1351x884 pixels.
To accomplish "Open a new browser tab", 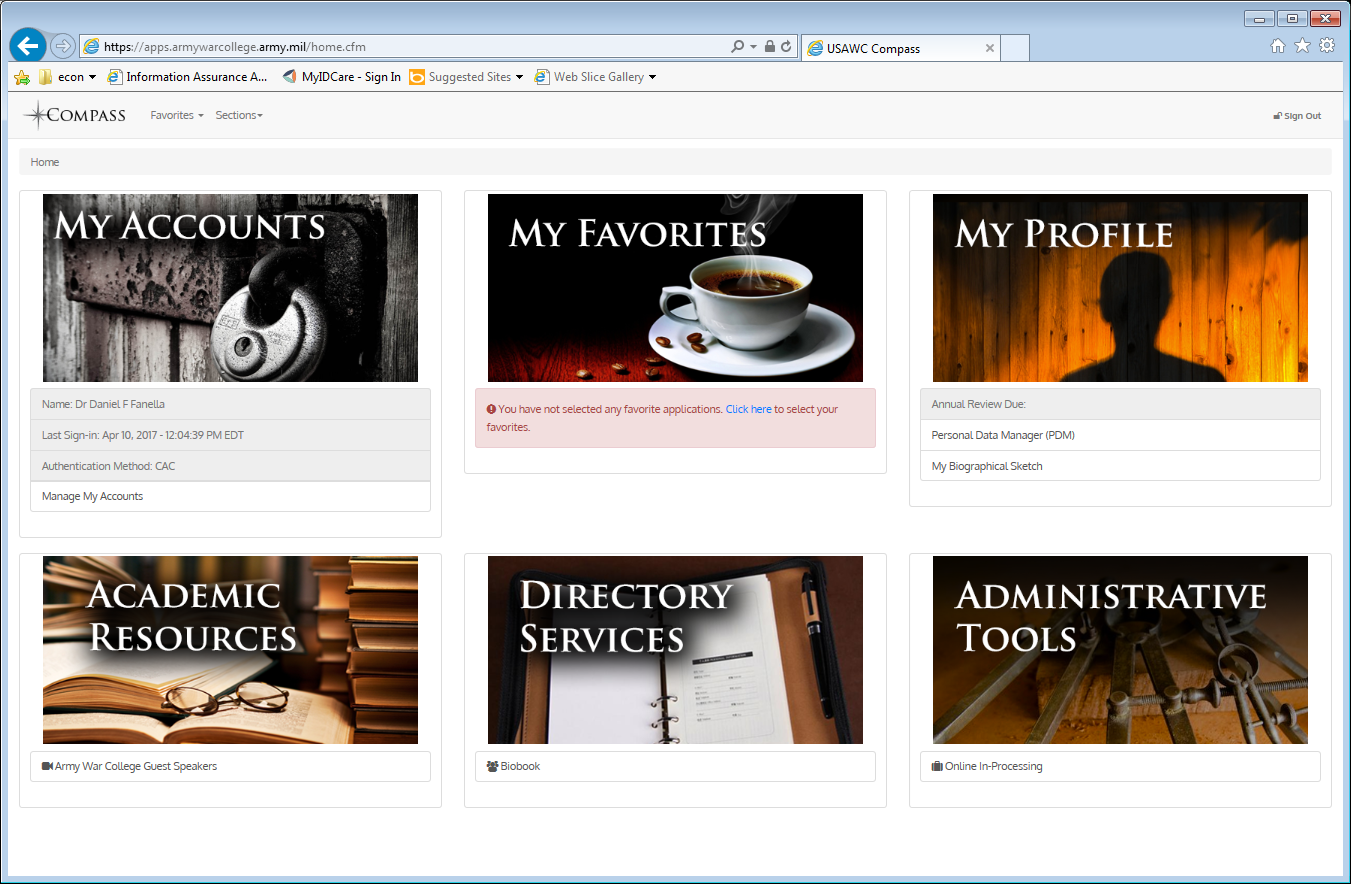I will pos(1015,48).
